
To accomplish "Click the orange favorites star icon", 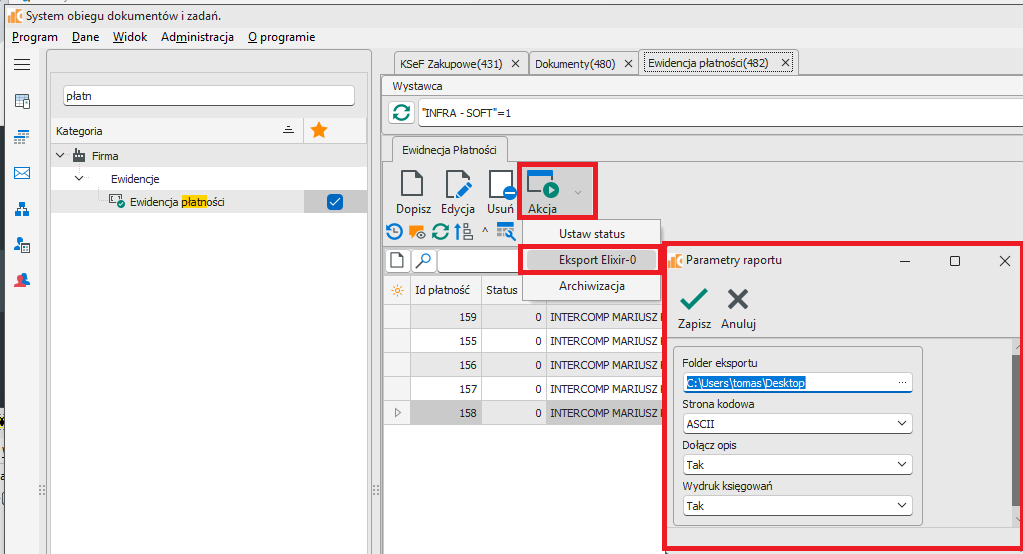I will [319, 130].
